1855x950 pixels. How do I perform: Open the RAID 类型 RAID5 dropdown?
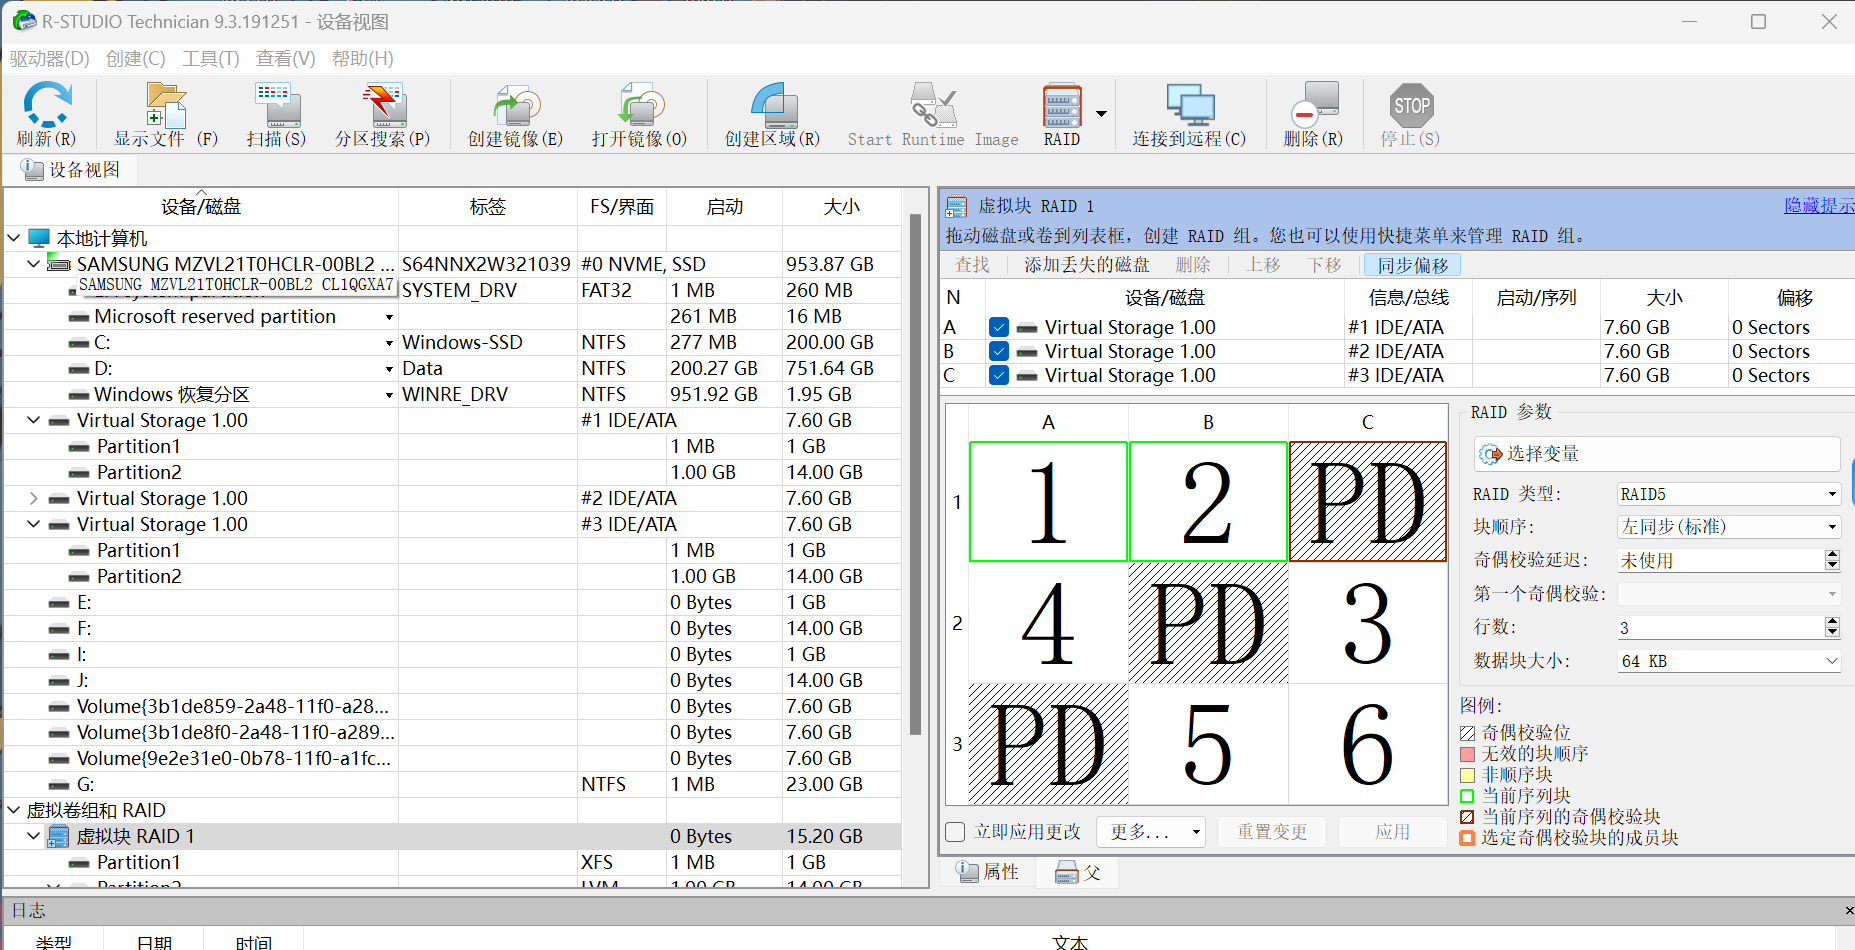click(1728, 494)
